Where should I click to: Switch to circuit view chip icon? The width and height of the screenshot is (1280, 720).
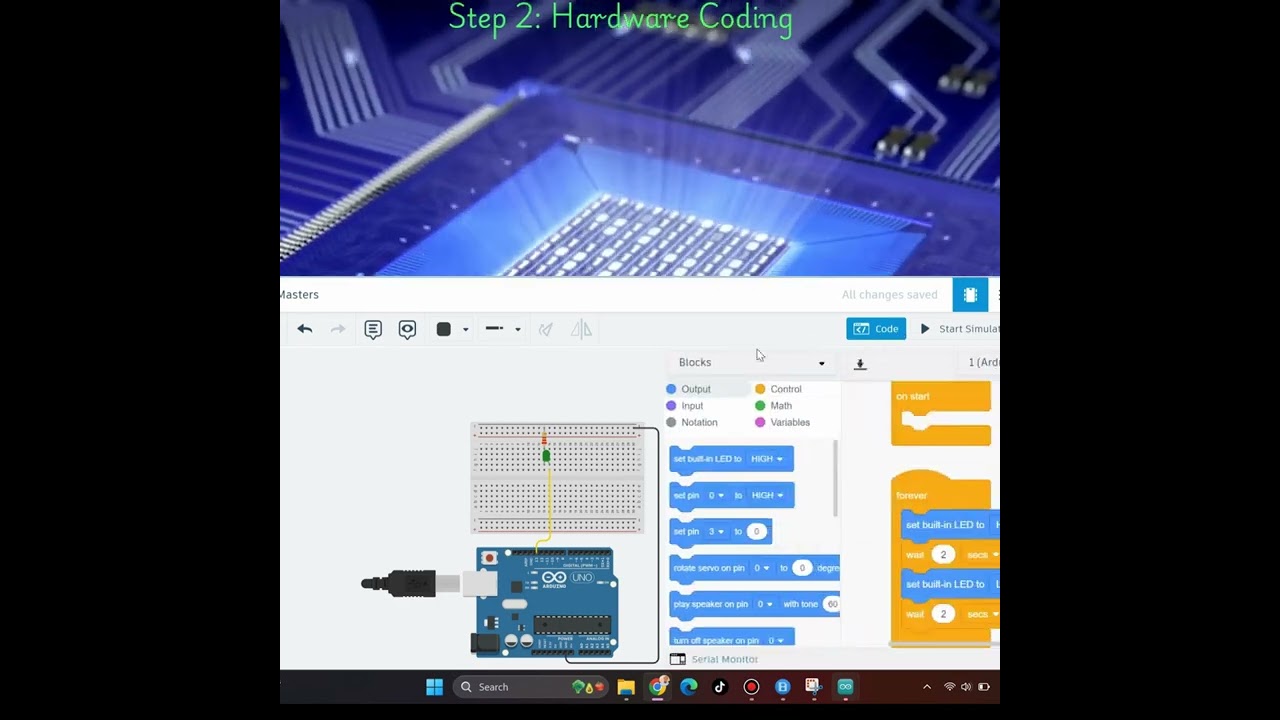pos(970,295)
